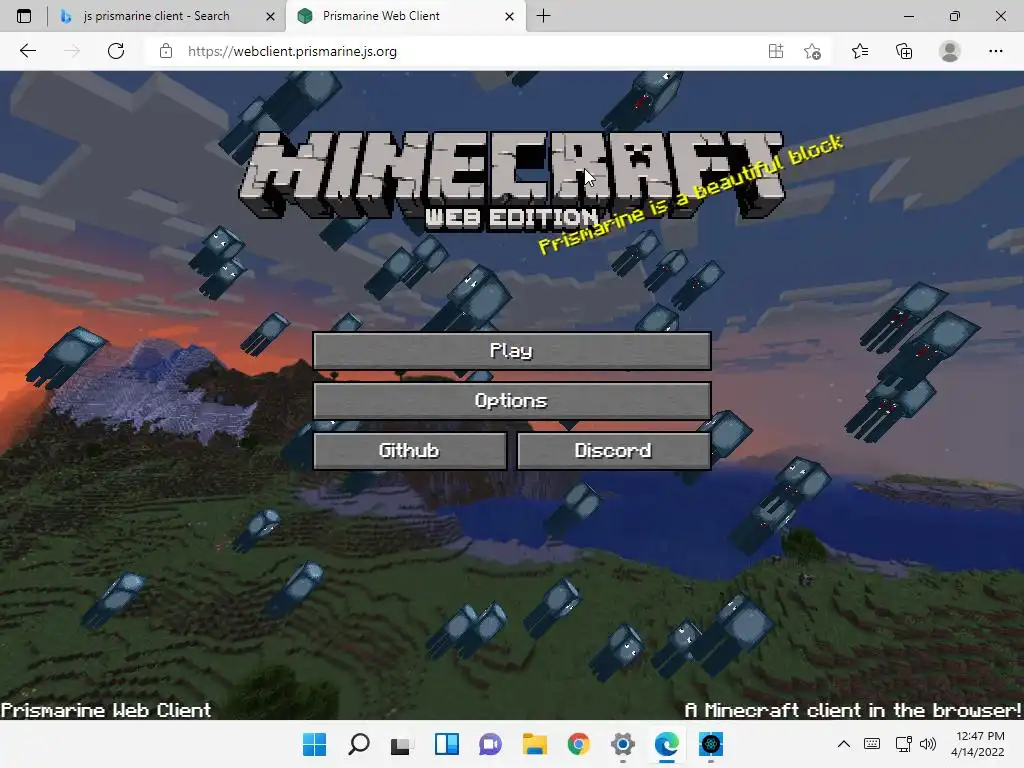Open the Options menu button

(x=512, y=400)
